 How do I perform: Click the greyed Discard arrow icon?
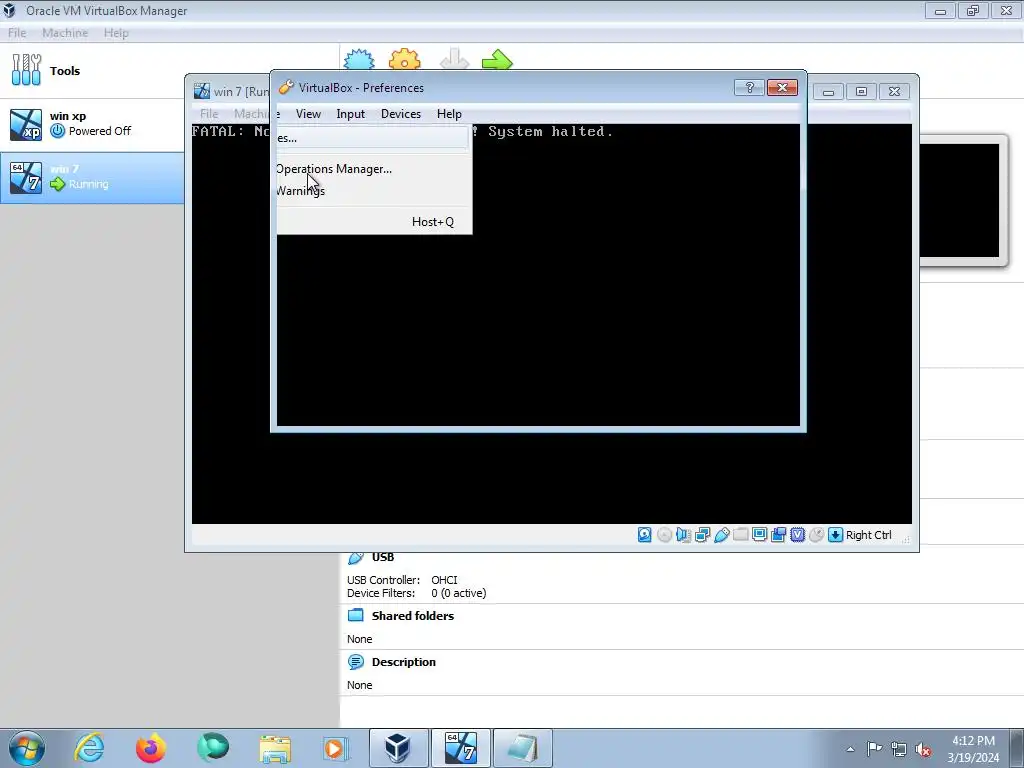455,59
